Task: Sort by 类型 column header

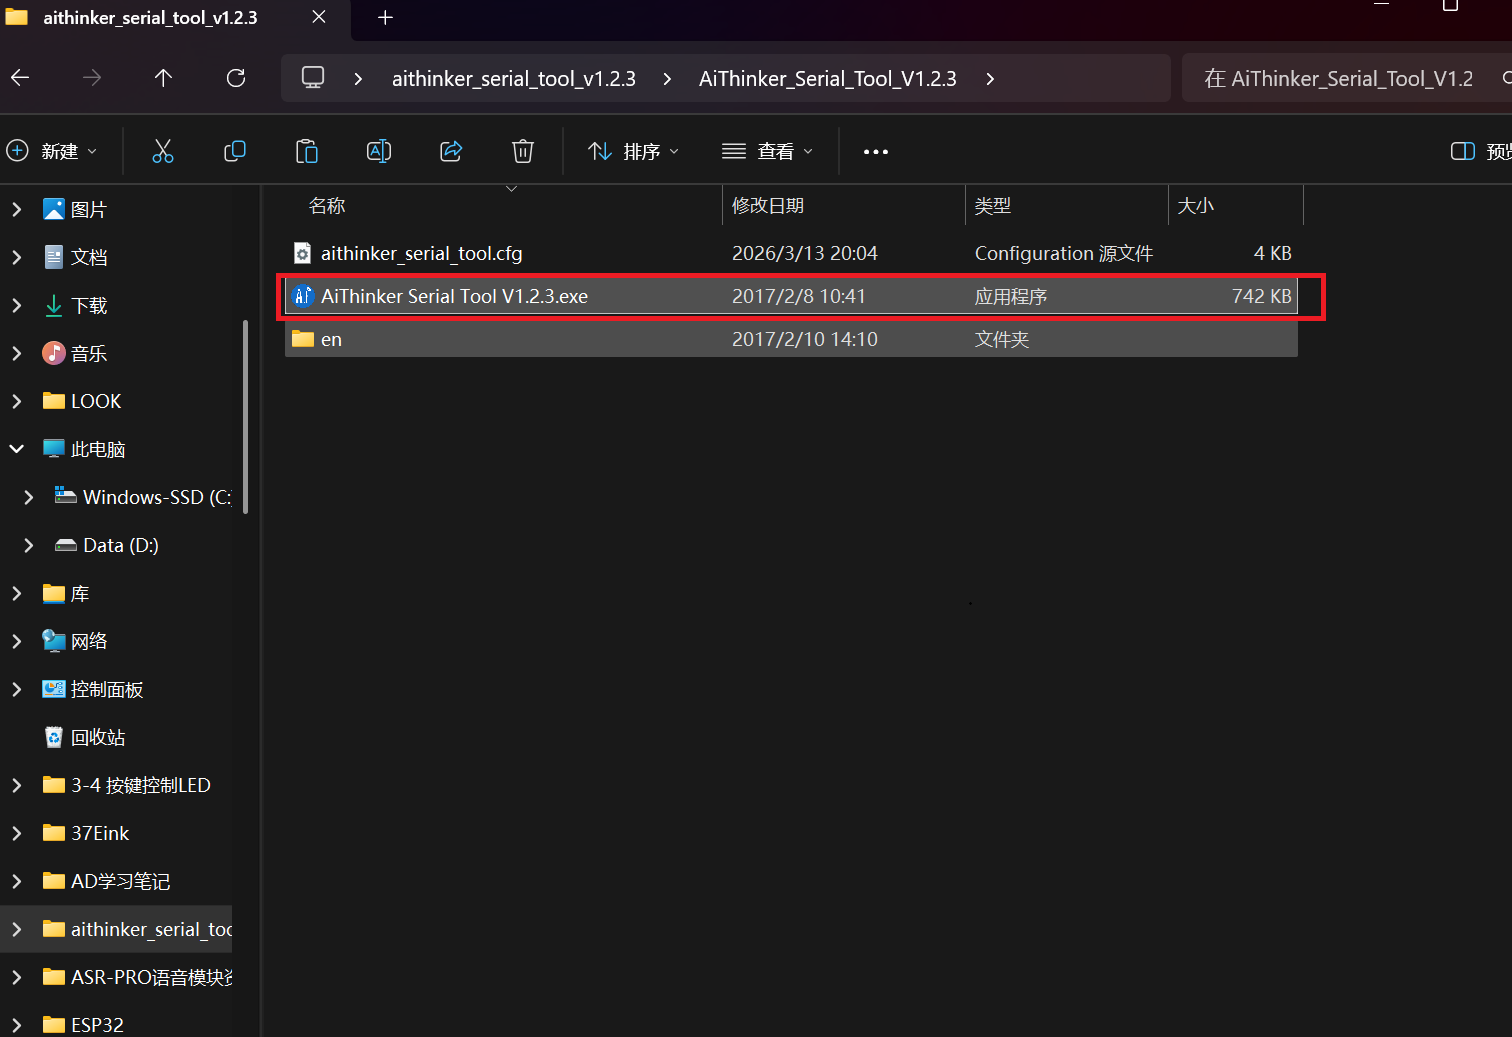Action: pos(993,205)
